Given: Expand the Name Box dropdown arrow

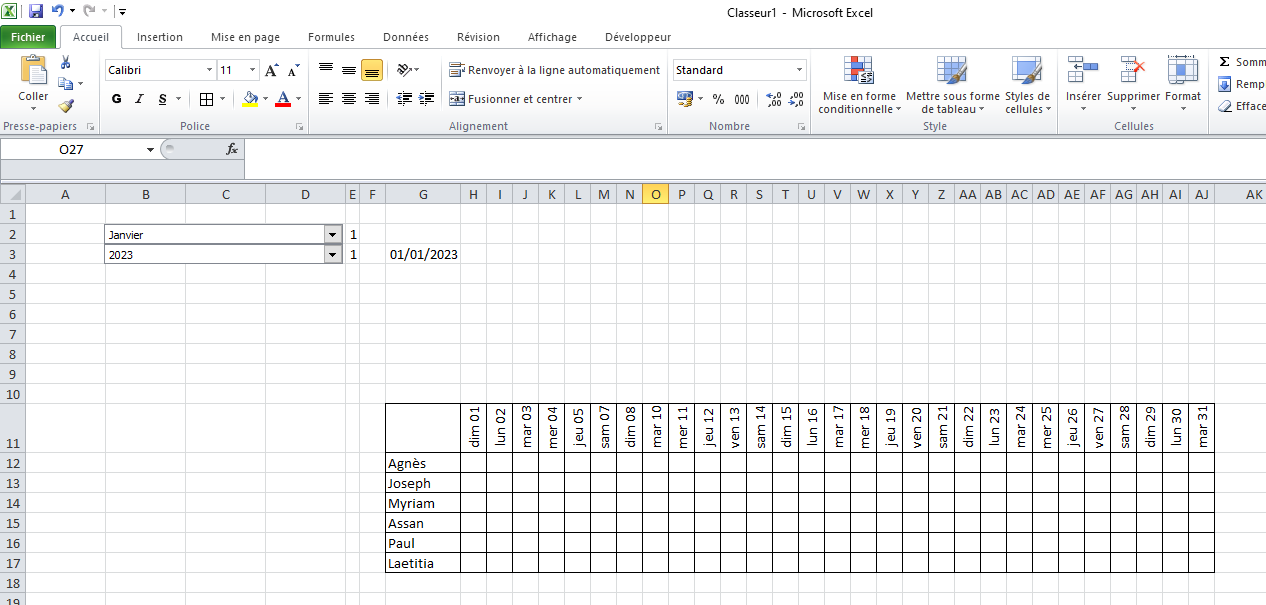Looking at the screenshot, I should pos(151,149).
